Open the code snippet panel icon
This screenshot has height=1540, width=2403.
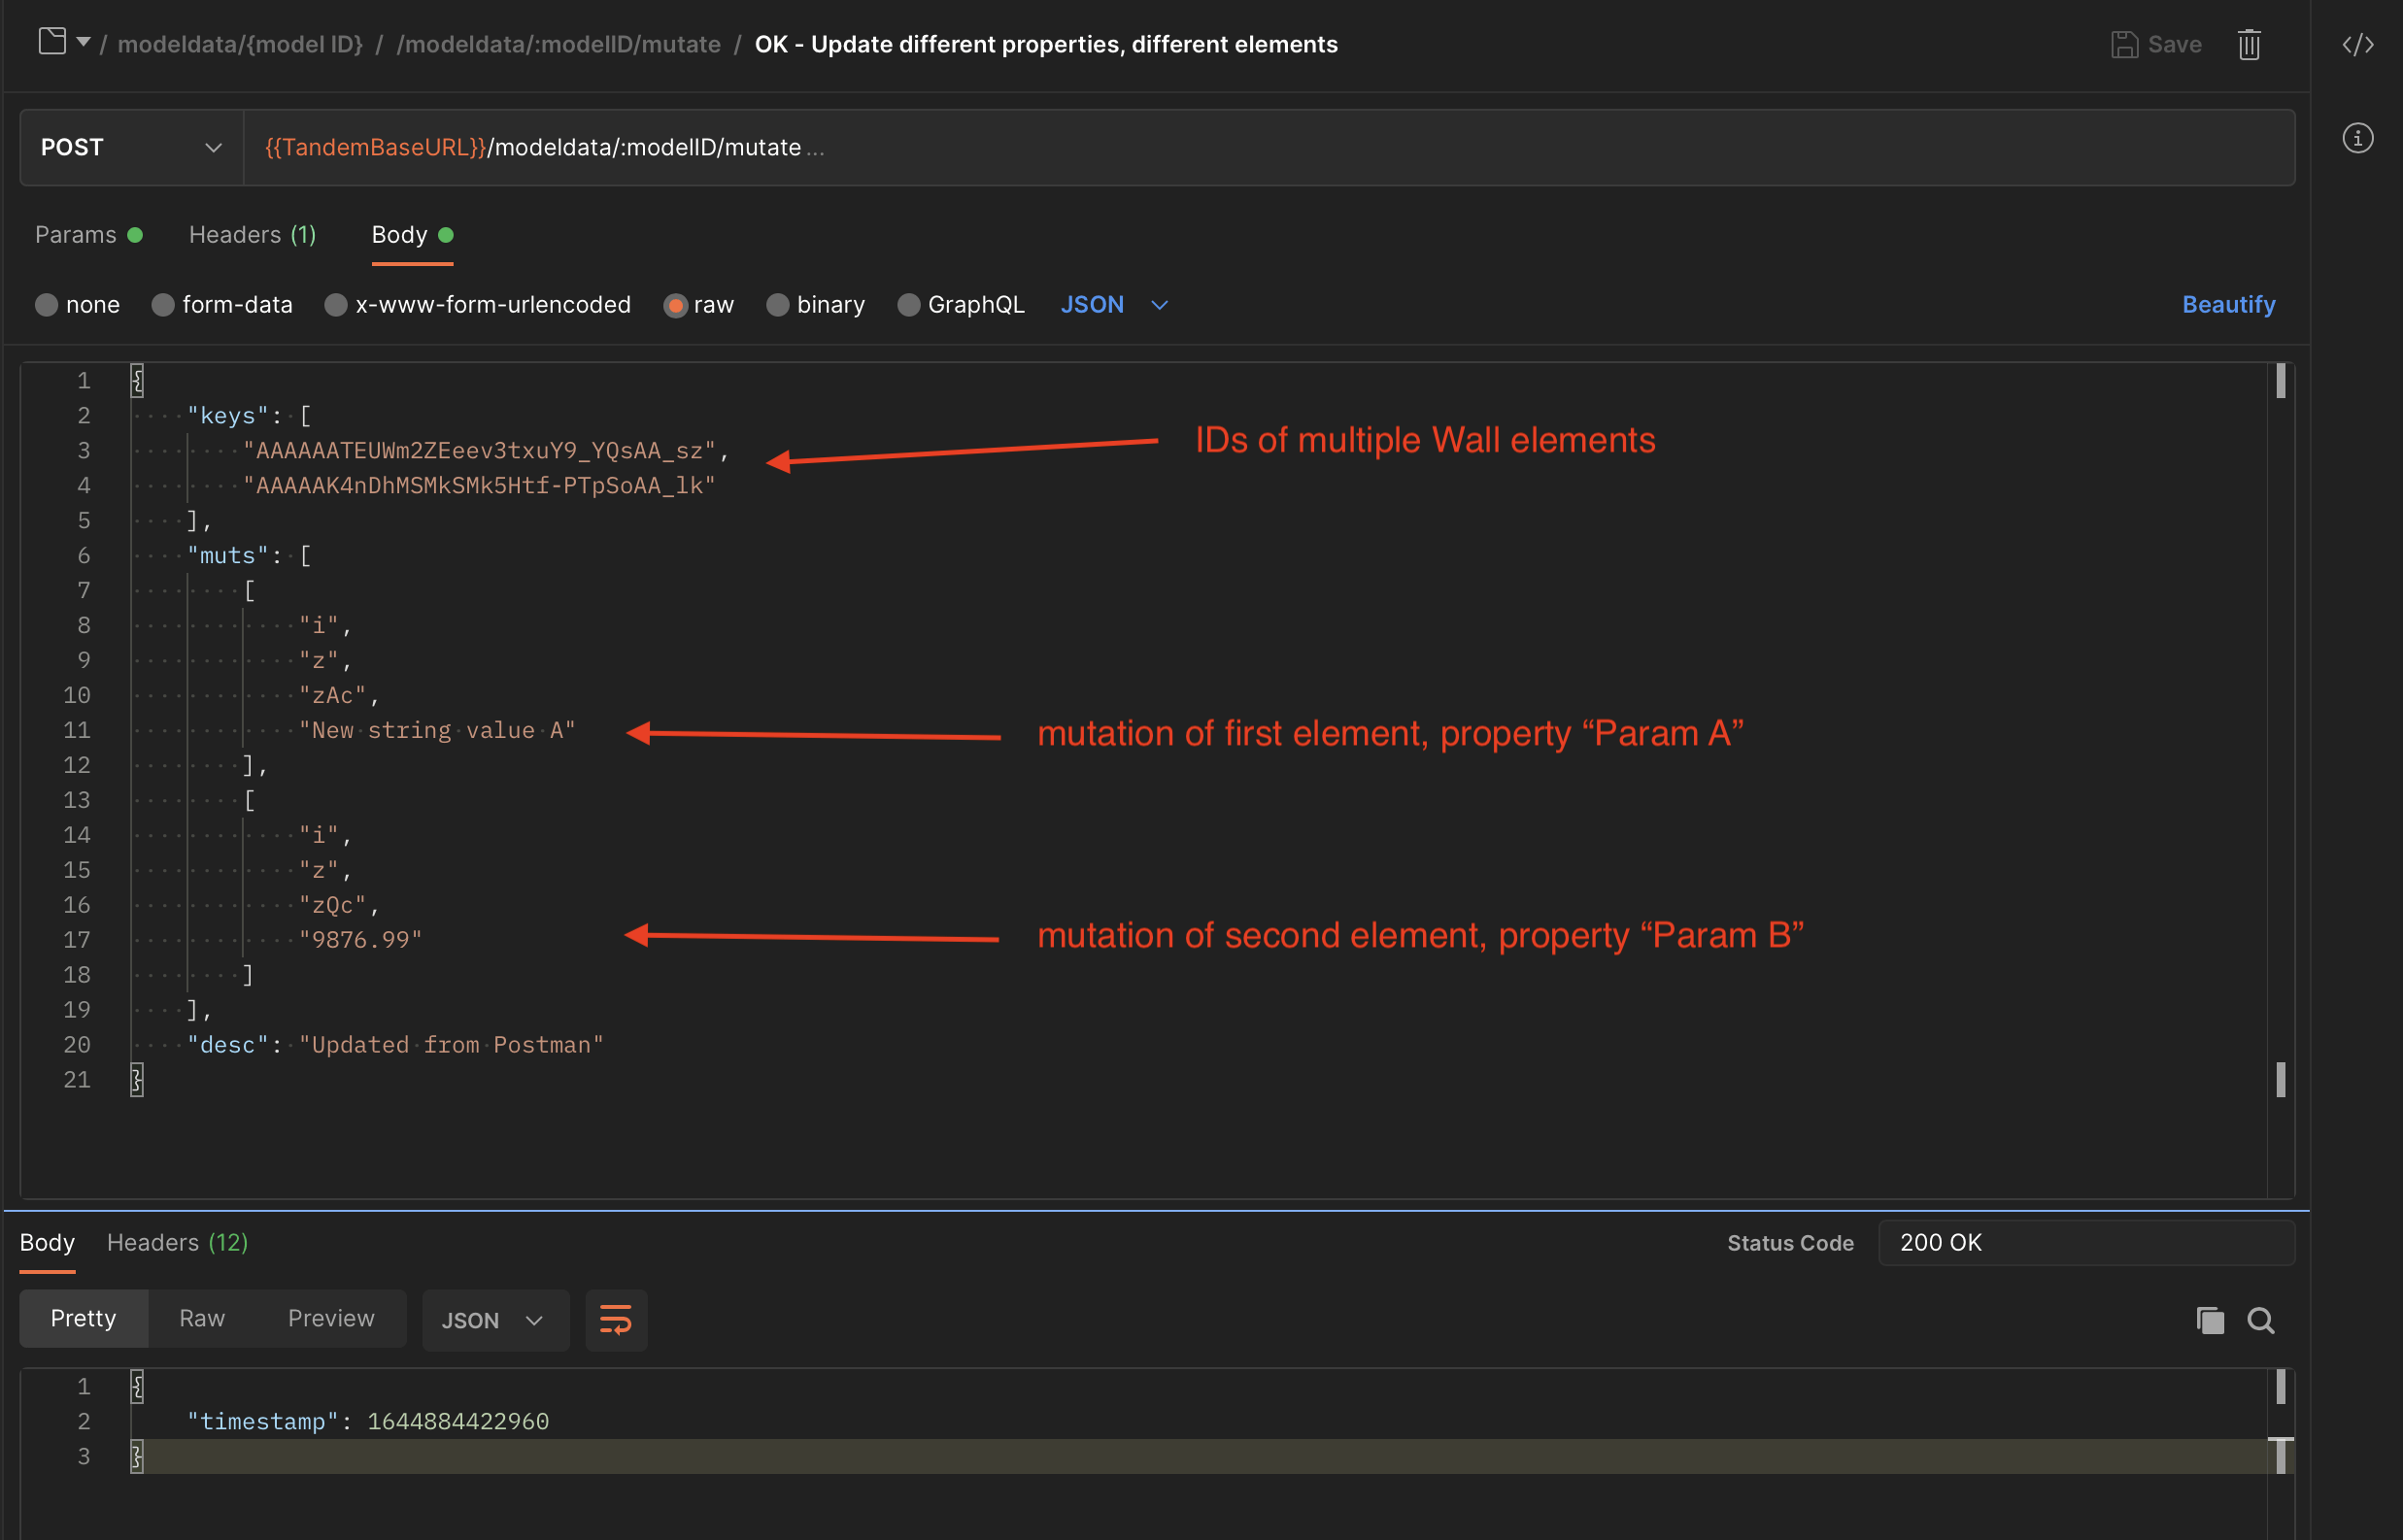click(x=2358, y=44)
